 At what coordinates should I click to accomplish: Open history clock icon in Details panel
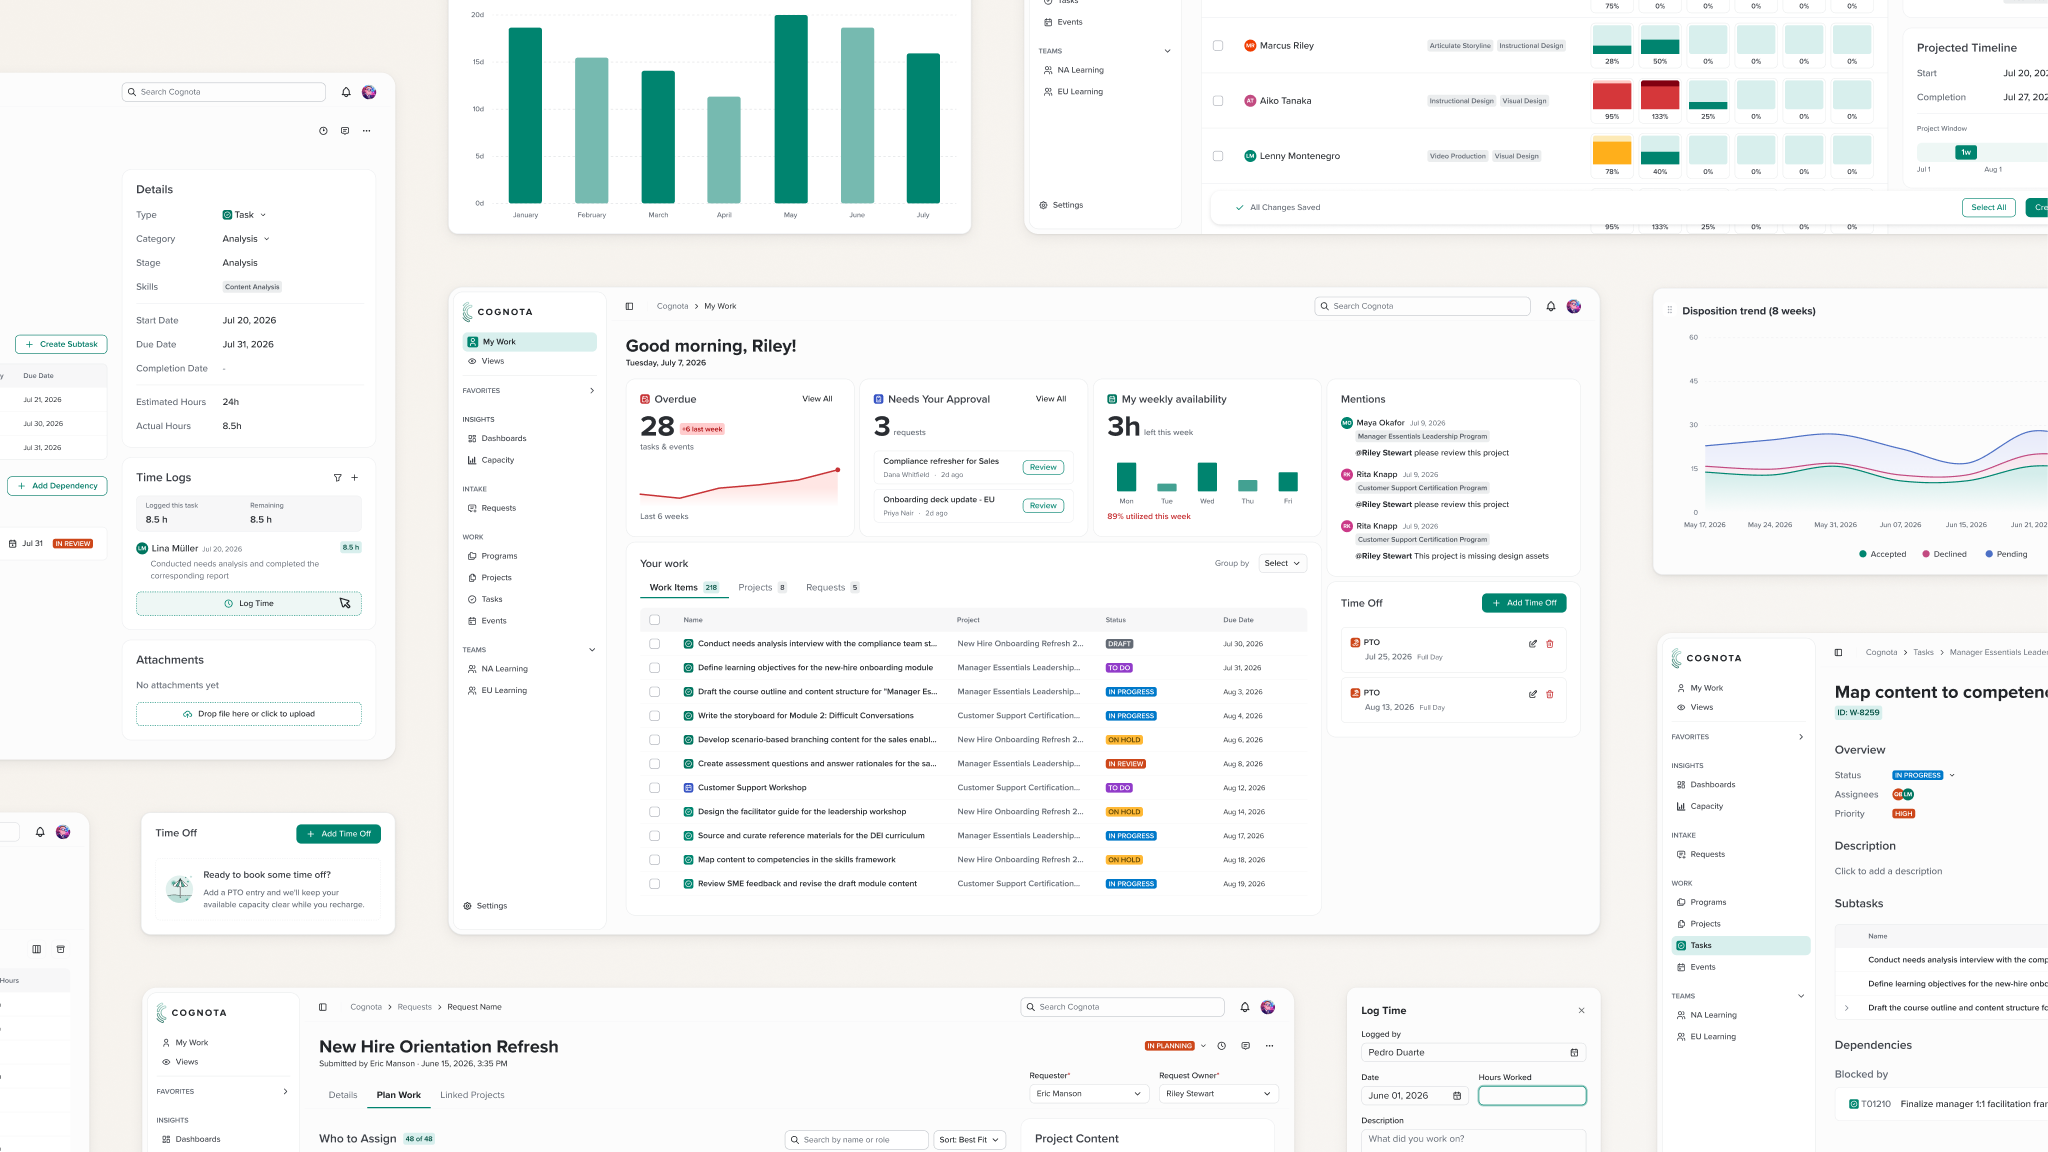[x=323, y=131]
